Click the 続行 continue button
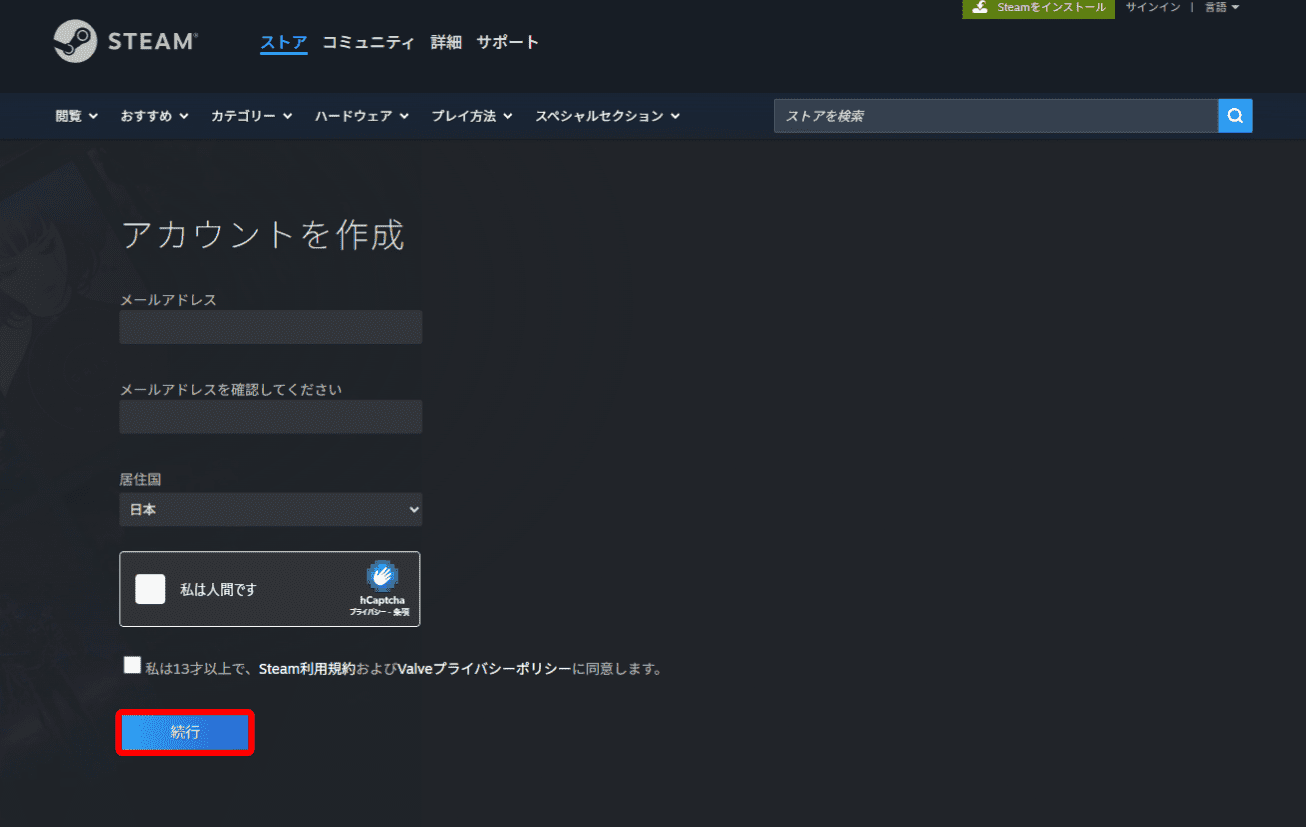Image resolution: width=1306 pixels, height=827 pixels. [x=185, y=732]
